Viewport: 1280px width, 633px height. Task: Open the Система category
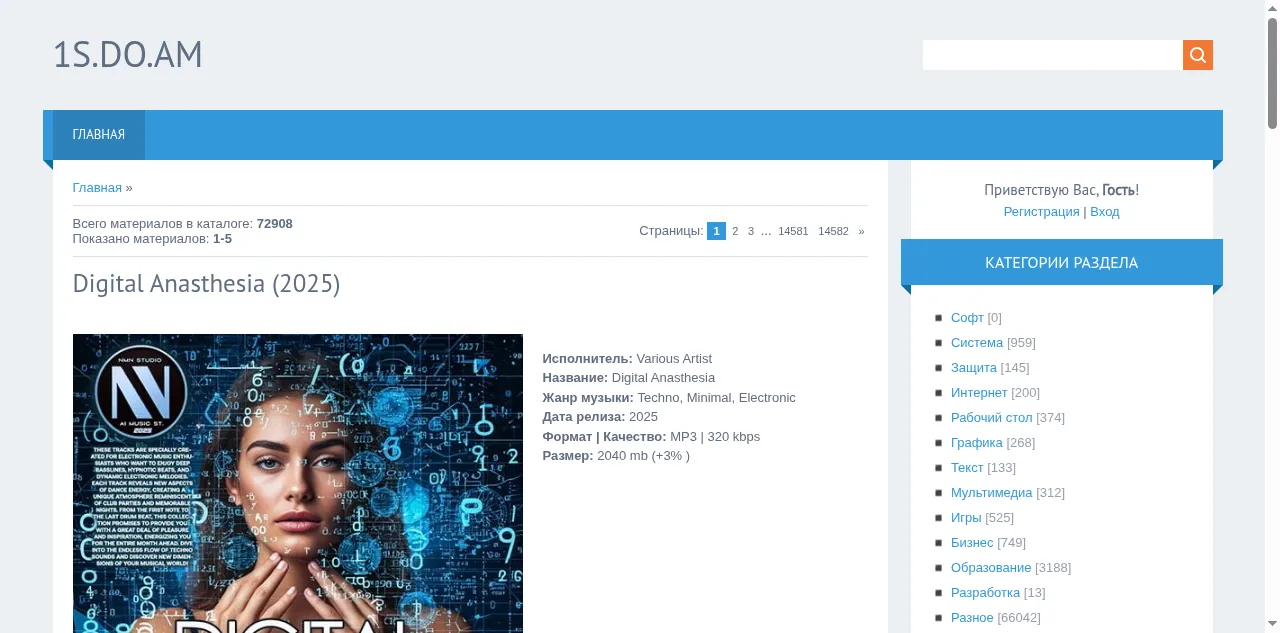(977, 342)
